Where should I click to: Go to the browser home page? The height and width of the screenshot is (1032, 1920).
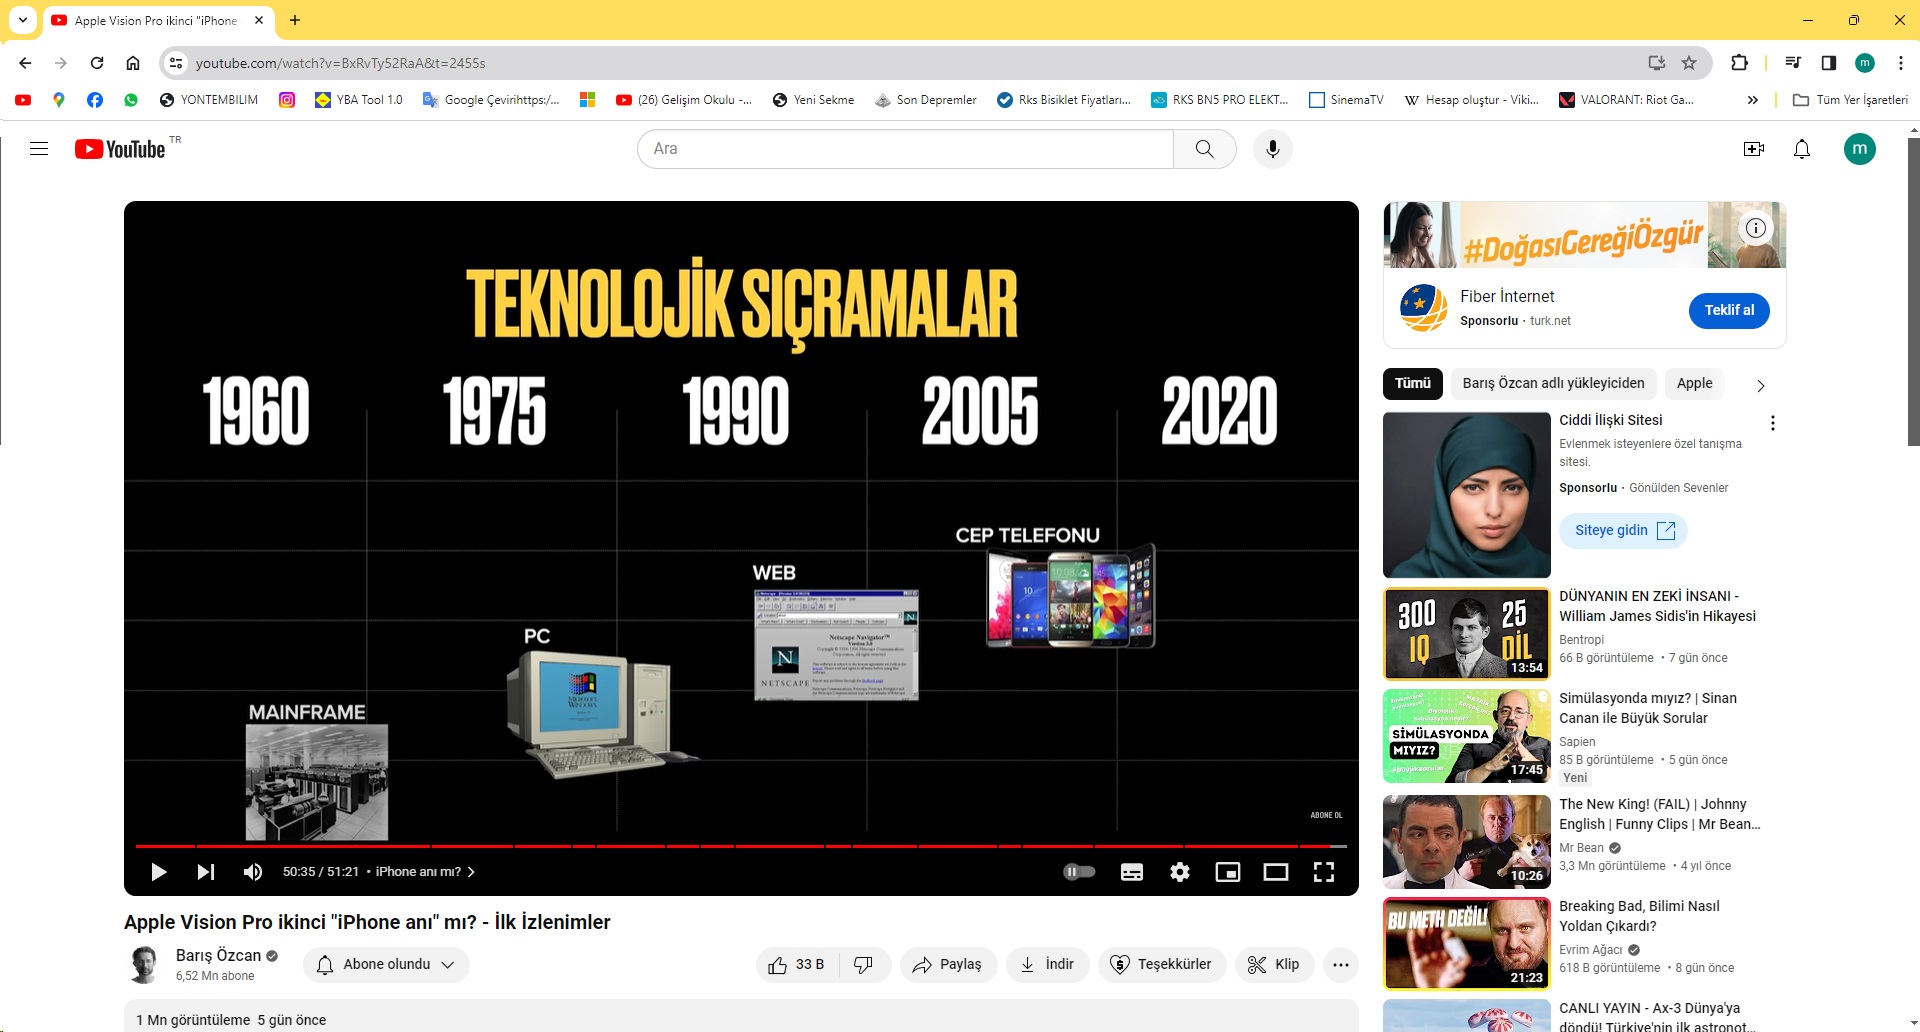click(x=133, y=63)
